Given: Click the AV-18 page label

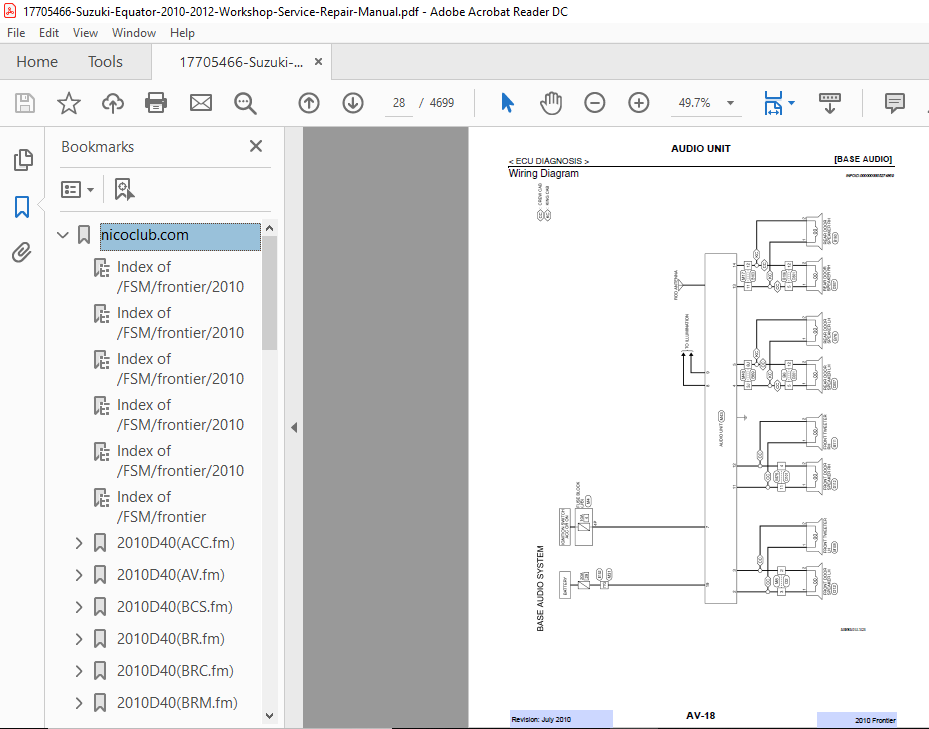Looking at the screenshot, I should (700, 715).
